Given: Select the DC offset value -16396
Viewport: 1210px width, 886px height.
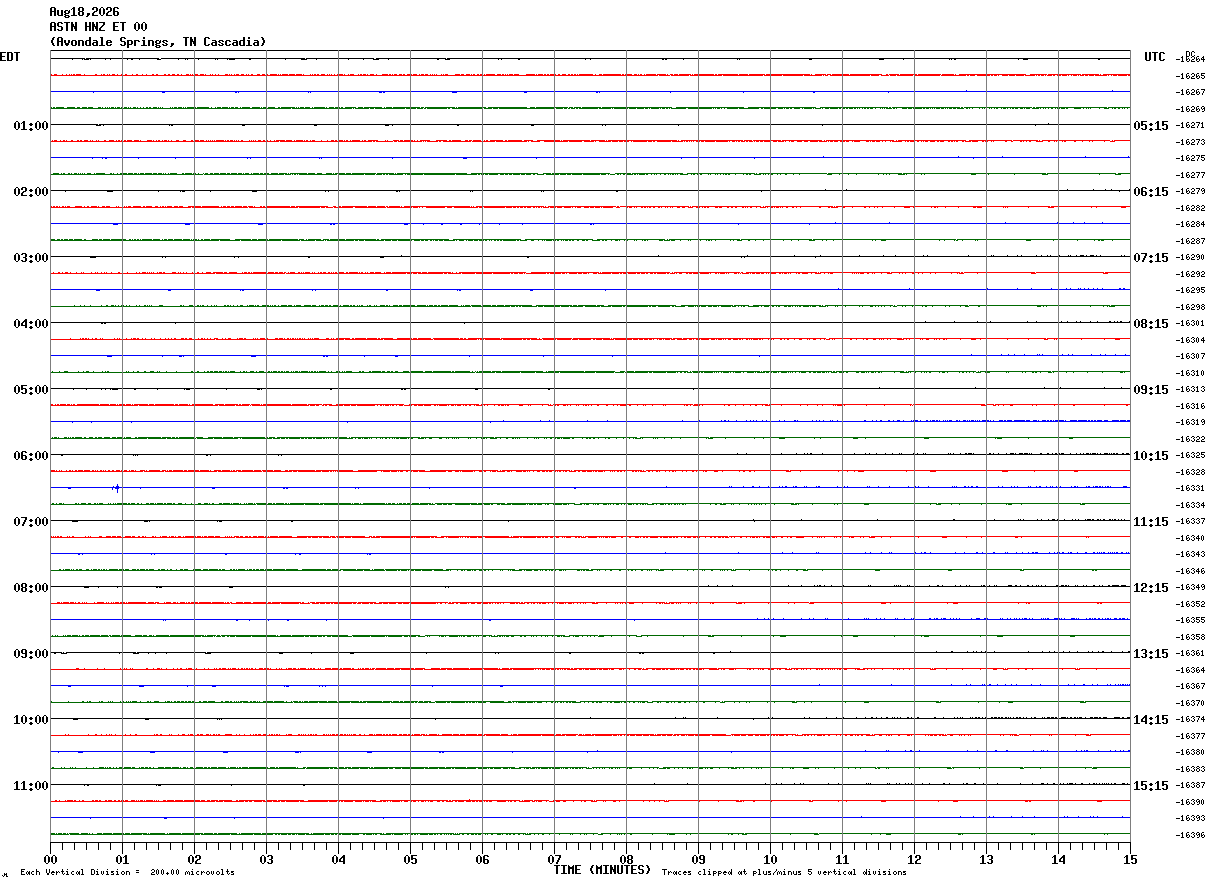Looking at the screenshot, I should (1190, 835).
